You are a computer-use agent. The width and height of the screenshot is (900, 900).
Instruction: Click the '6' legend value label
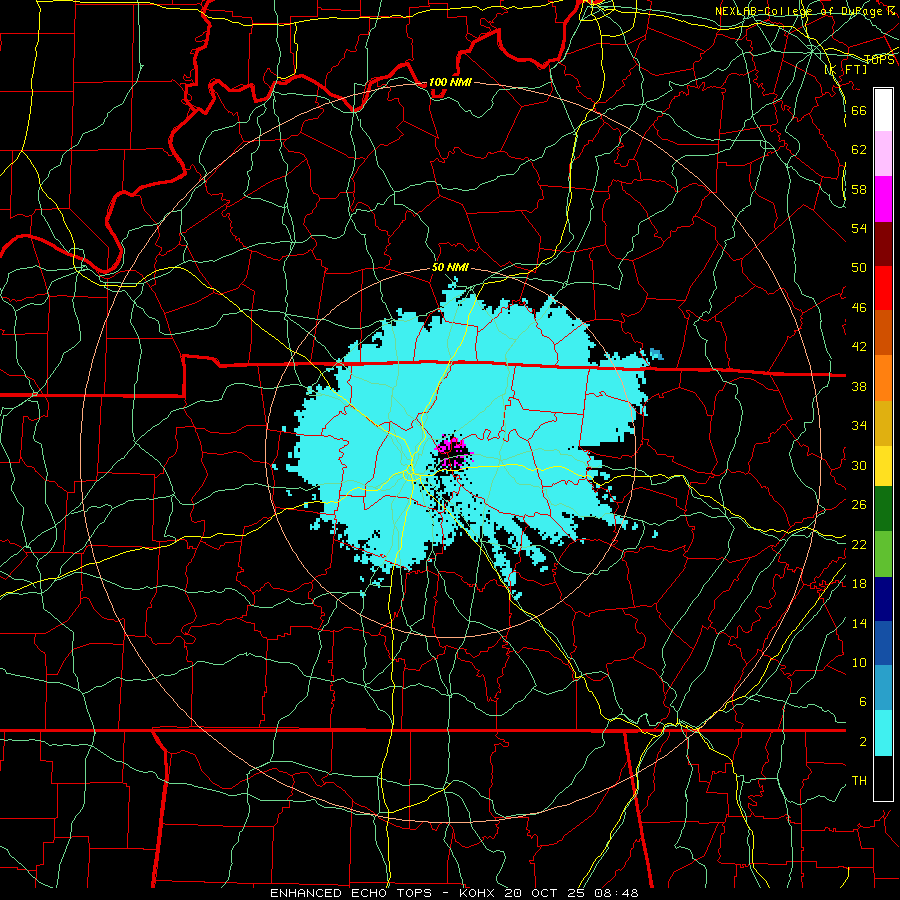pyautogui.click(x=862, y=702)
